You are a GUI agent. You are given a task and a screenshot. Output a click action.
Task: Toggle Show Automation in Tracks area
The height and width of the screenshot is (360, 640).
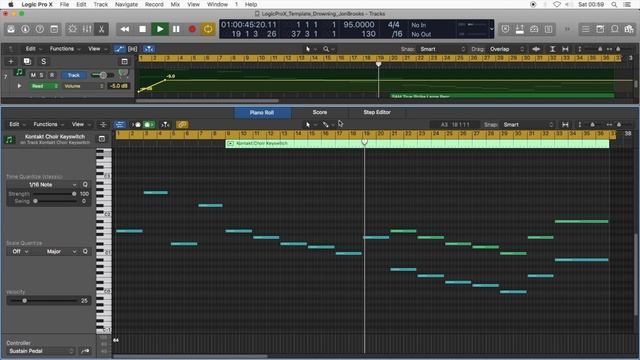coord(120,49)
